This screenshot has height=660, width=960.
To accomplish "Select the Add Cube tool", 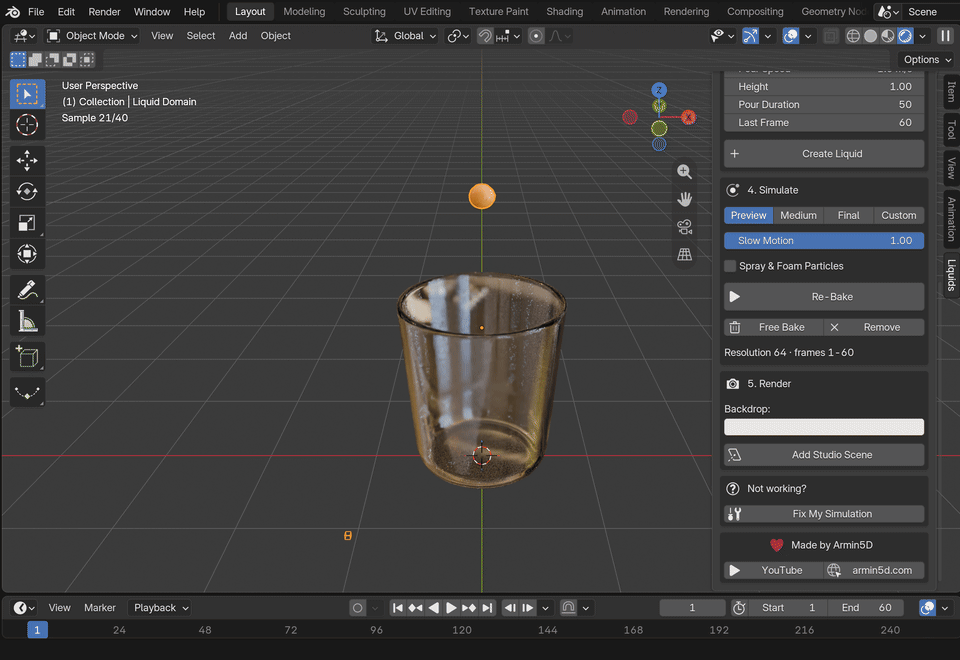I will pyautogui.click(x=27, y=356).
